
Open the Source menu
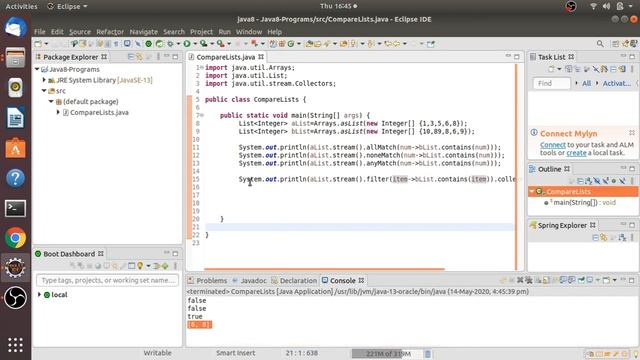(x=80, y=32)
